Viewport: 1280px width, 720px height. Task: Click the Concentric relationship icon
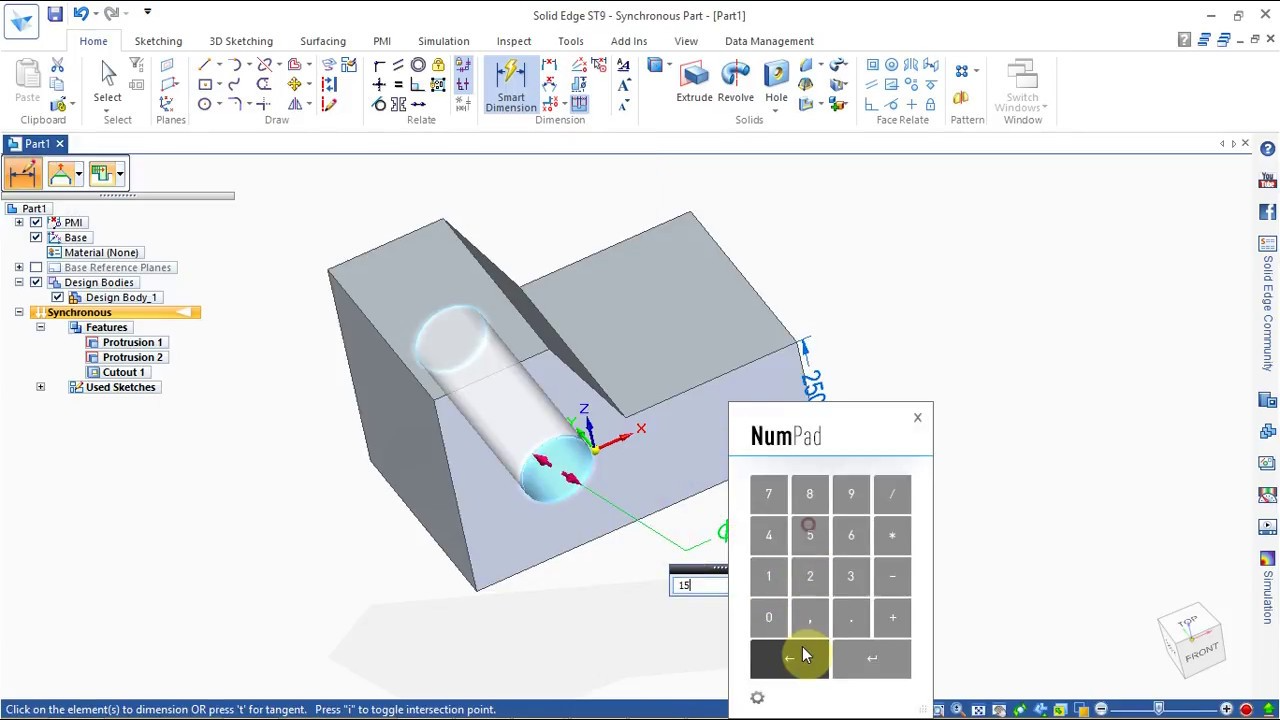point(418,65)
